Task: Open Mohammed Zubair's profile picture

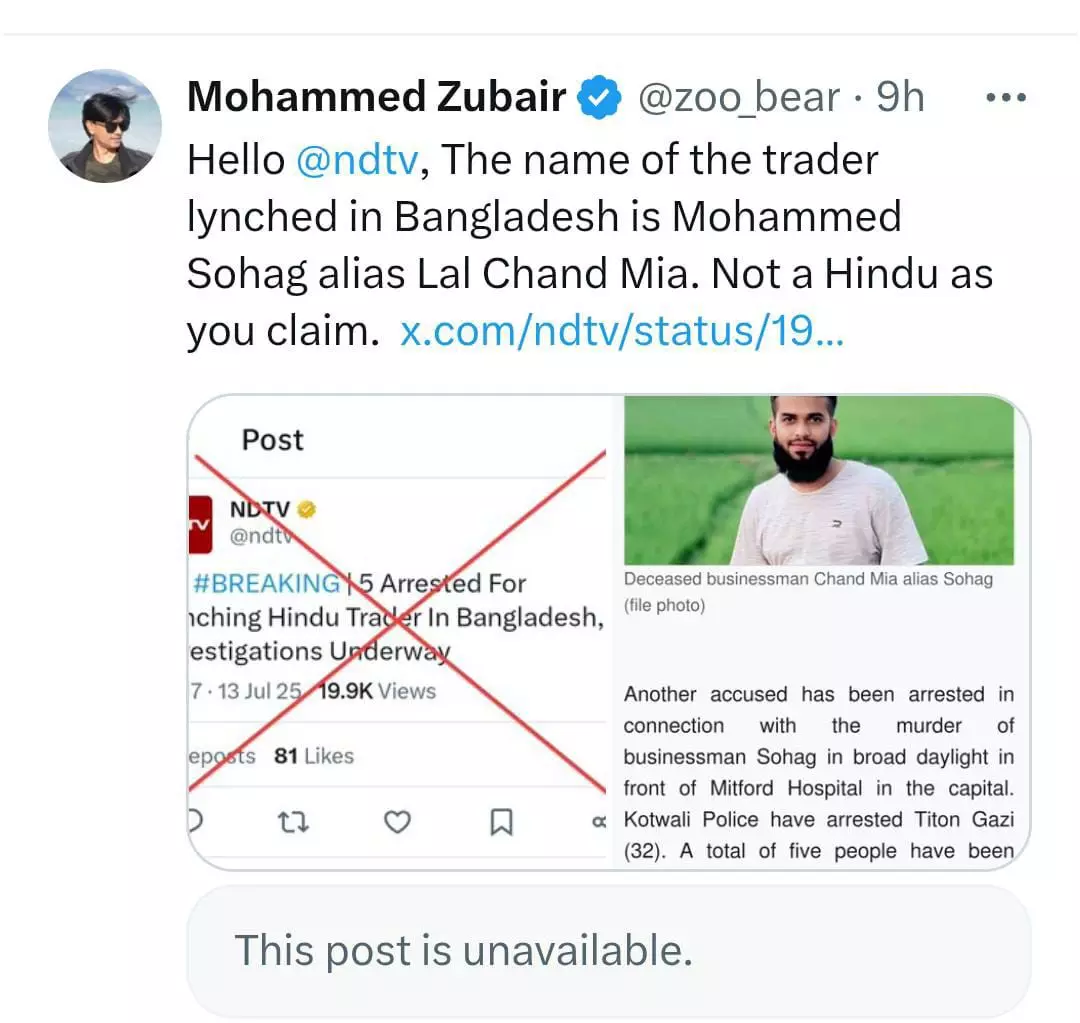Action: click(x=105, y=126)
